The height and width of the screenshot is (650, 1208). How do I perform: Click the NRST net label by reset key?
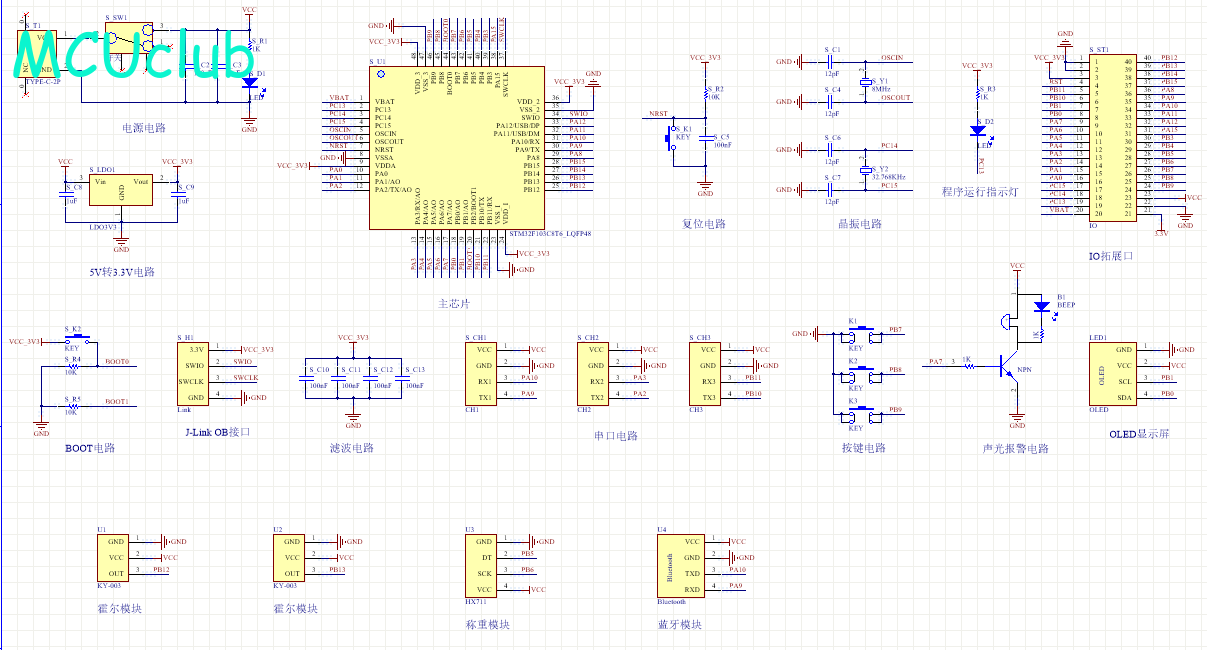point(658,114)
